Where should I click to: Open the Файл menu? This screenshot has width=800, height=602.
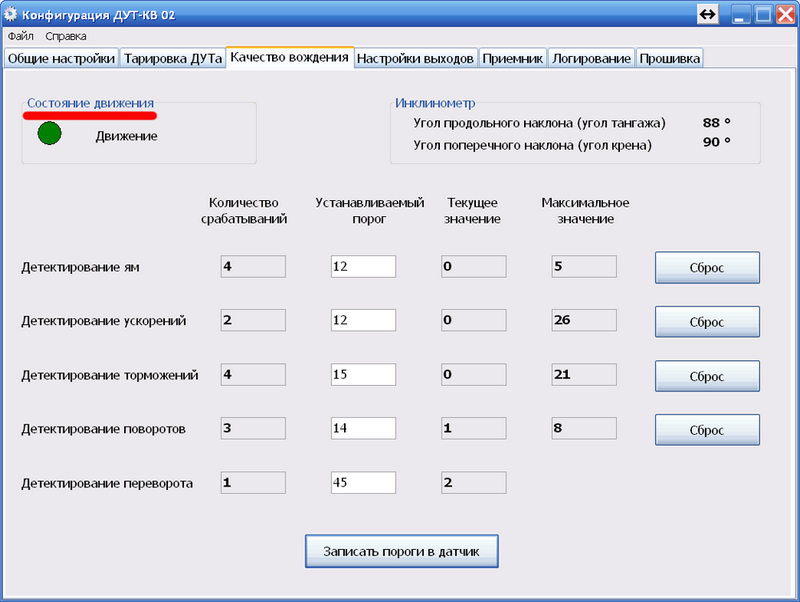tap(20, 36)
